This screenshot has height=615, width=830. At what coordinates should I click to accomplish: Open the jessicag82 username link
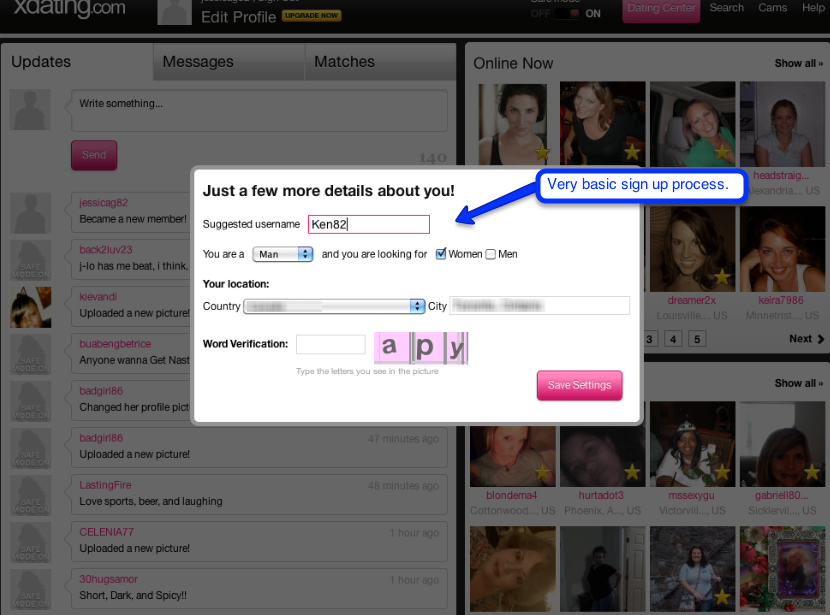(x=104, y=203)
